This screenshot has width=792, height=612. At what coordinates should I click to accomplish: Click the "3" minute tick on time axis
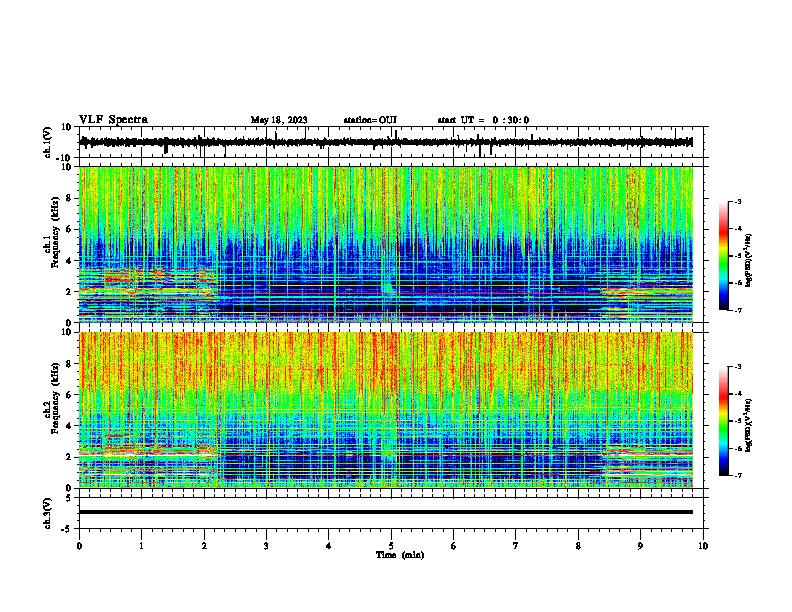tap(266, 546)
